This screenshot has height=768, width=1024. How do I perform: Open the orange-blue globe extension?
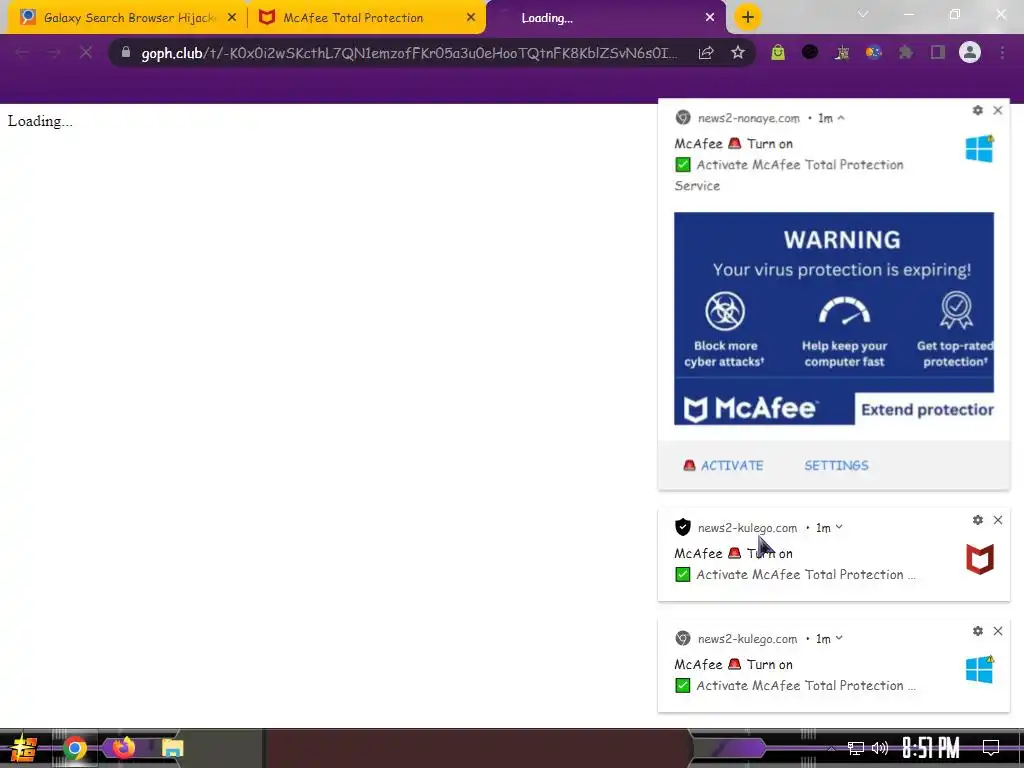point(874,52)
